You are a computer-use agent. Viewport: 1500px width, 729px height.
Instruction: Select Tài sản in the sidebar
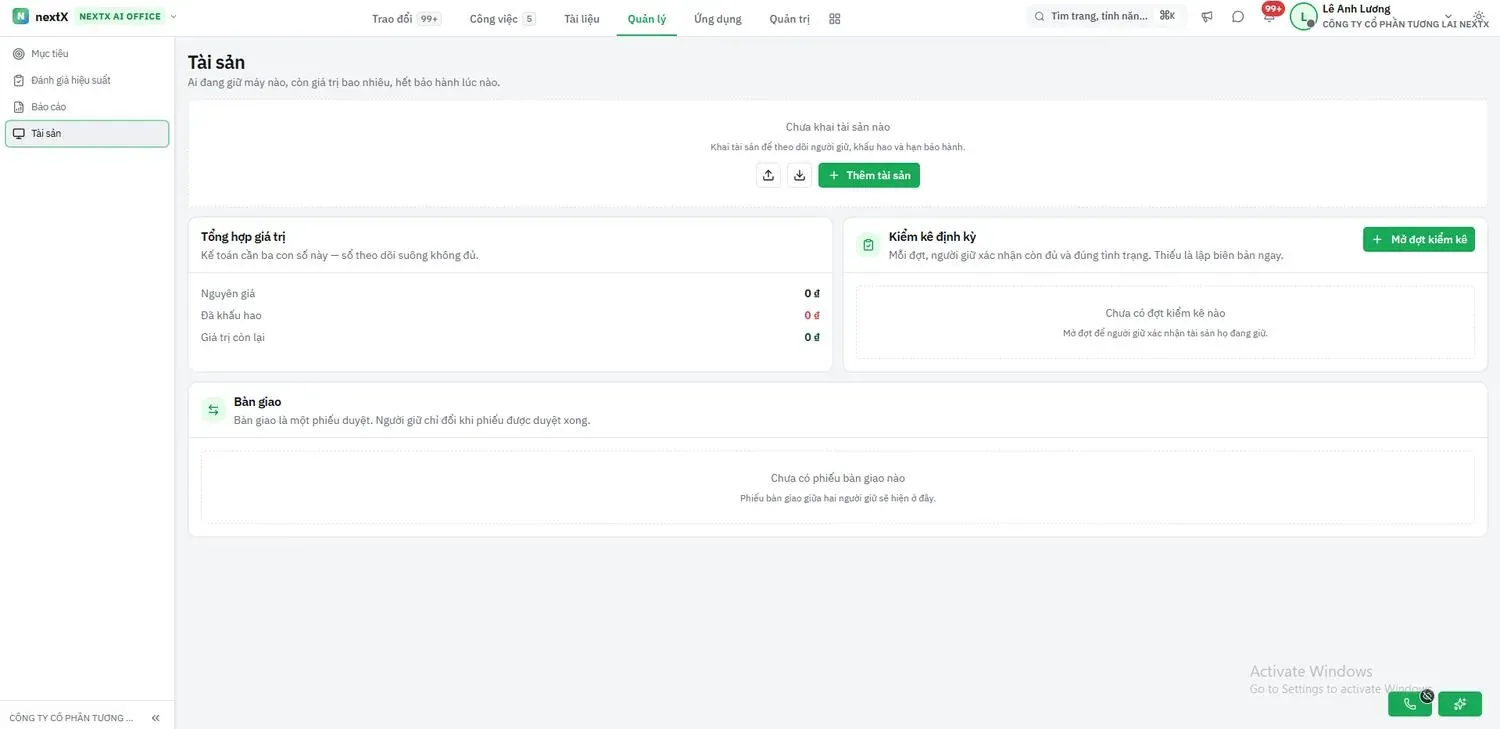click(x=87, y=134)
